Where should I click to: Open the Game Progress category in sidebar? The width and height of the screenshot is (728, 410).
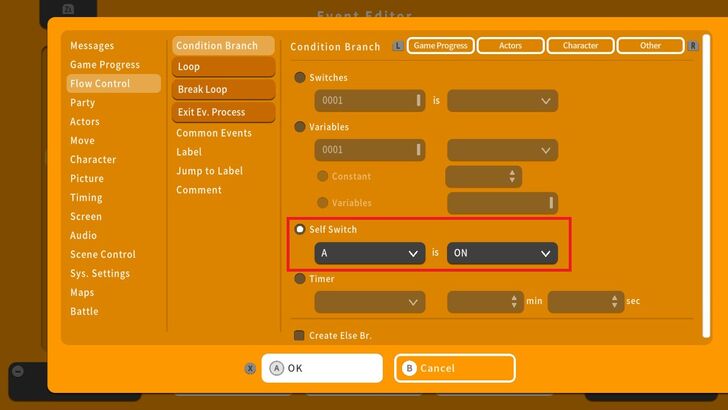point(105,65)
